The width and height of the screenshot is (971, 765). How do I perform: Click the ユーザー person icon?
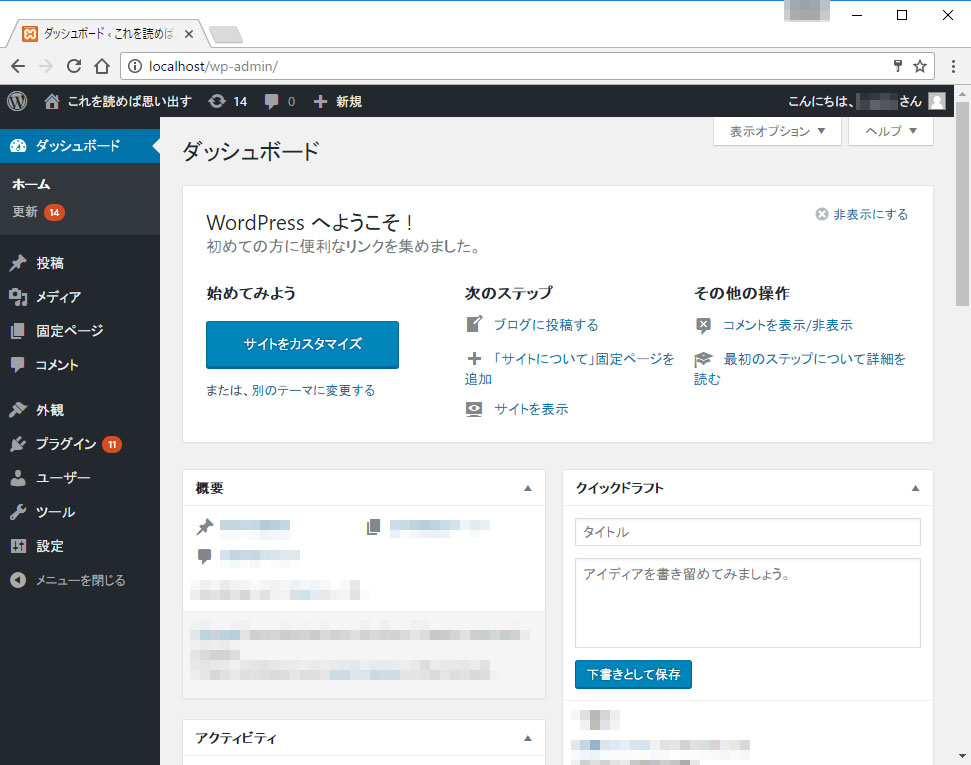point(18,478)
